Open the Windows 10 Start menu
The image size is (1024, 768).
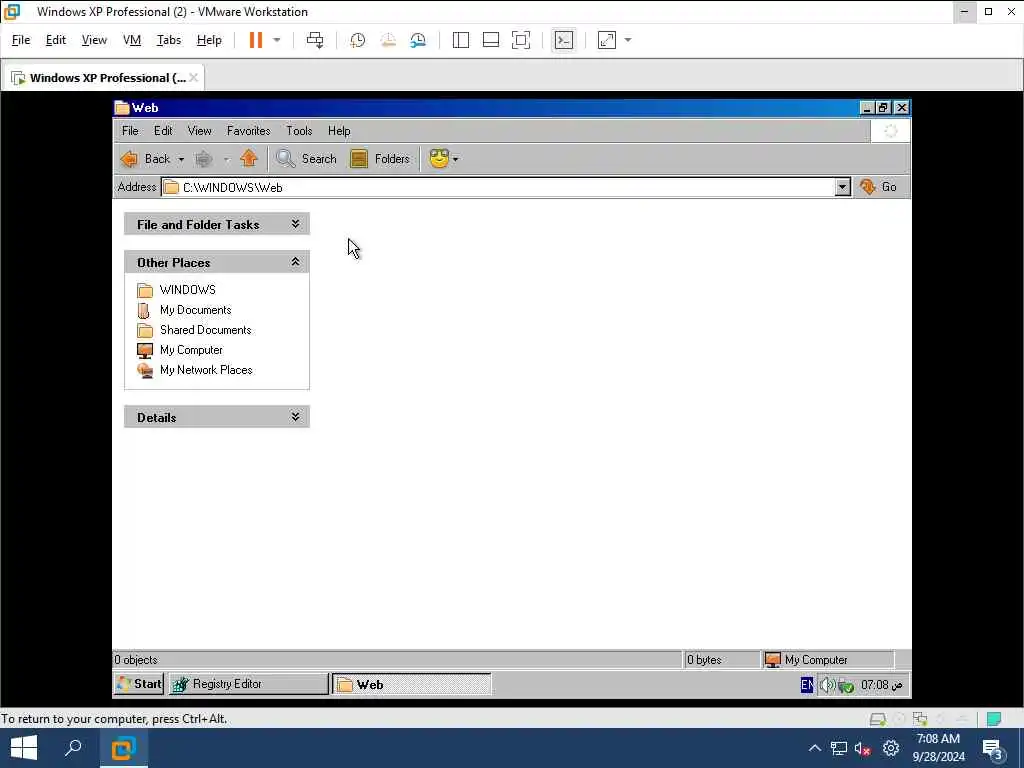(24, 748)
